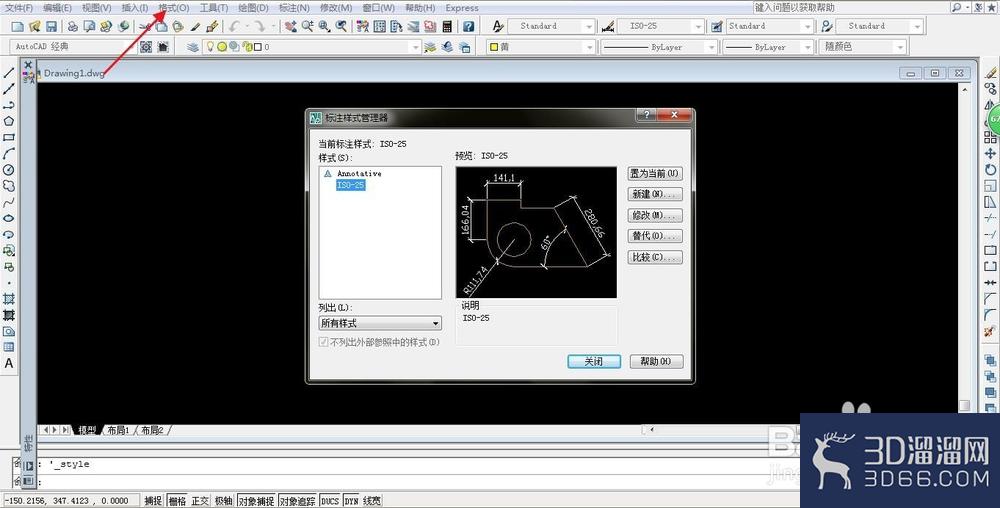Image resolution: width=1000 pixels, height=508 pixels.
Task: Open the QuickCalc calculator icon
Action: (447, 27)
